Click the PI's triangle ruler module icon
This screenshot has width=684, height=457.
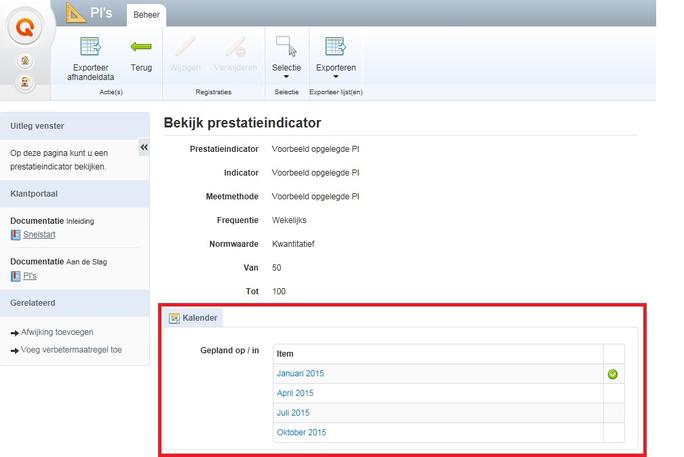pyautogui.click(x=76, y=13)
